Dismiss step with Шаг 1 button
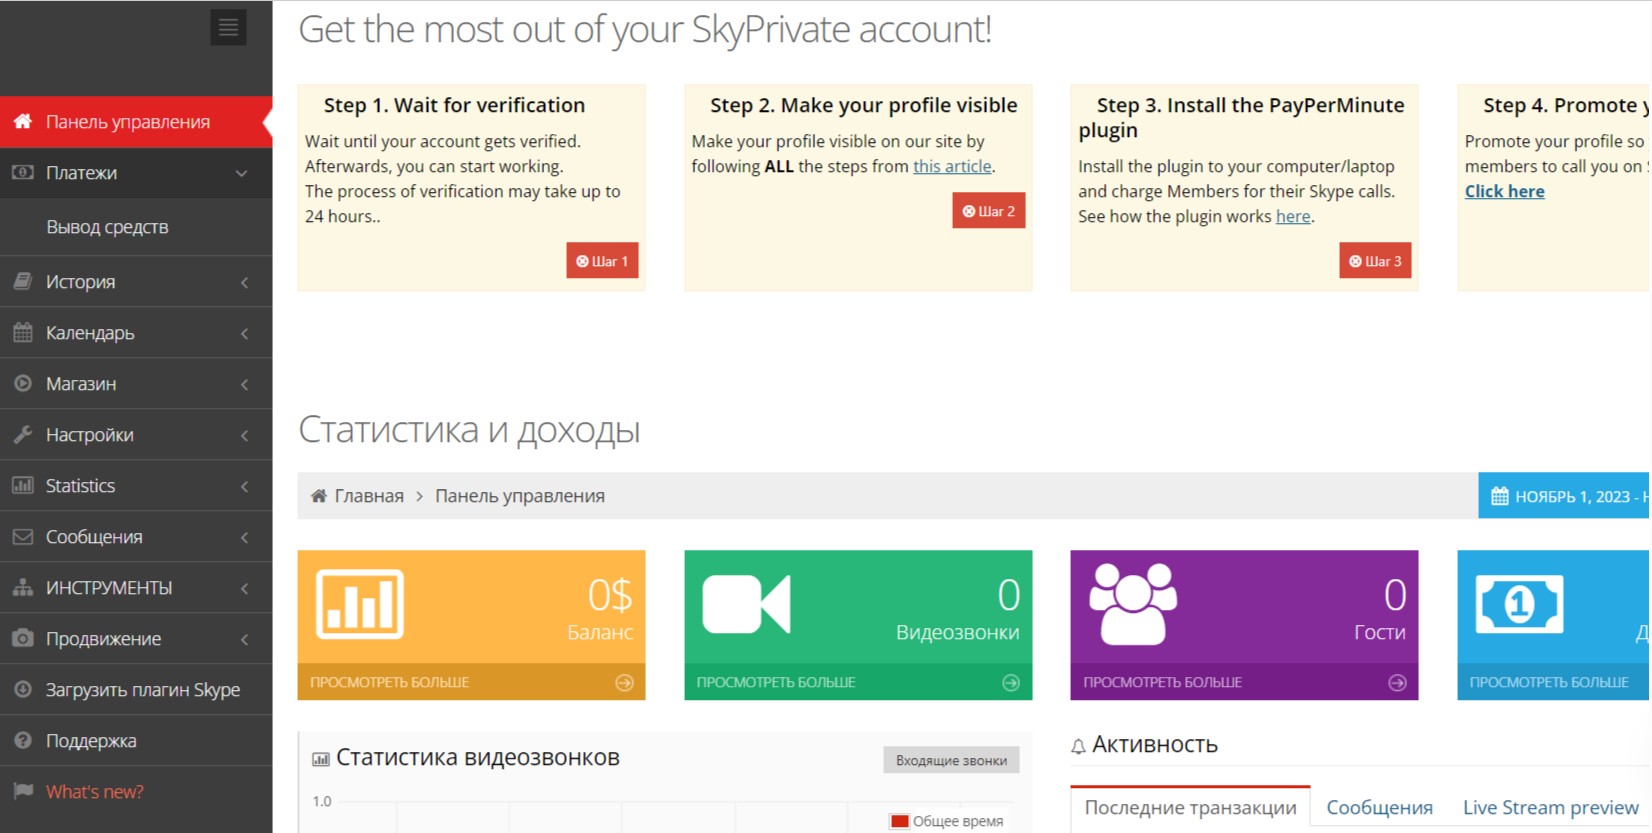Screen dimensions: 1652x833 click(x=602, y=261)
